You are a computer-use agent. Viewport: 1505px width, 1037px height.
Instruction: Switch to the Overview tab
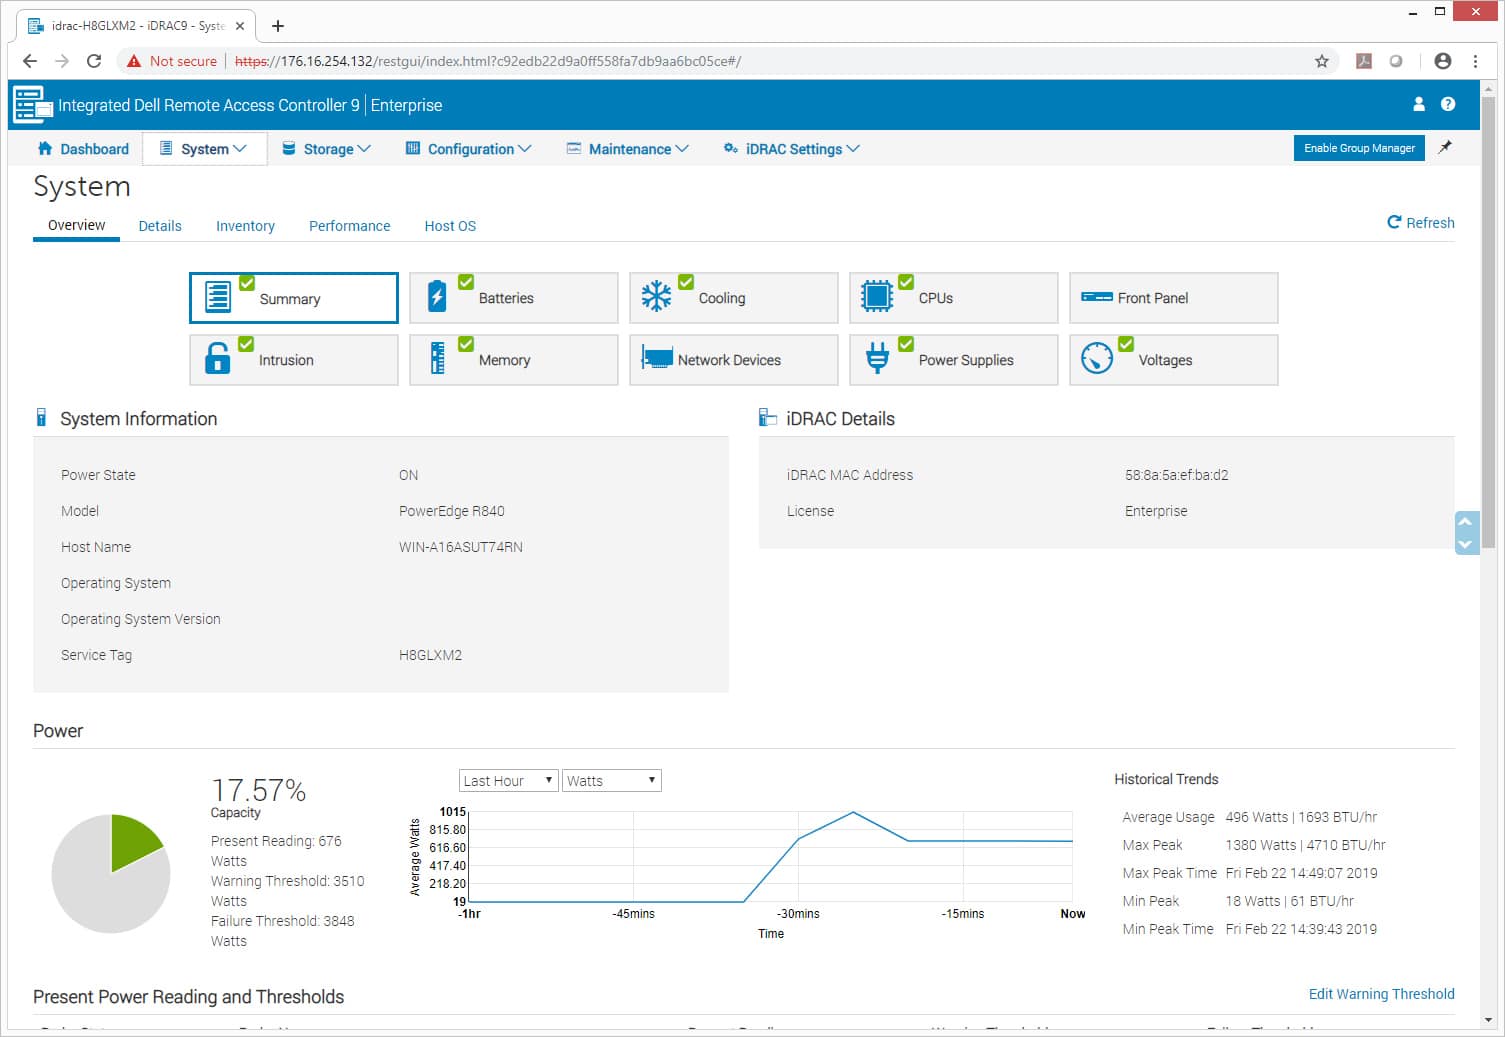click(76, 225)
